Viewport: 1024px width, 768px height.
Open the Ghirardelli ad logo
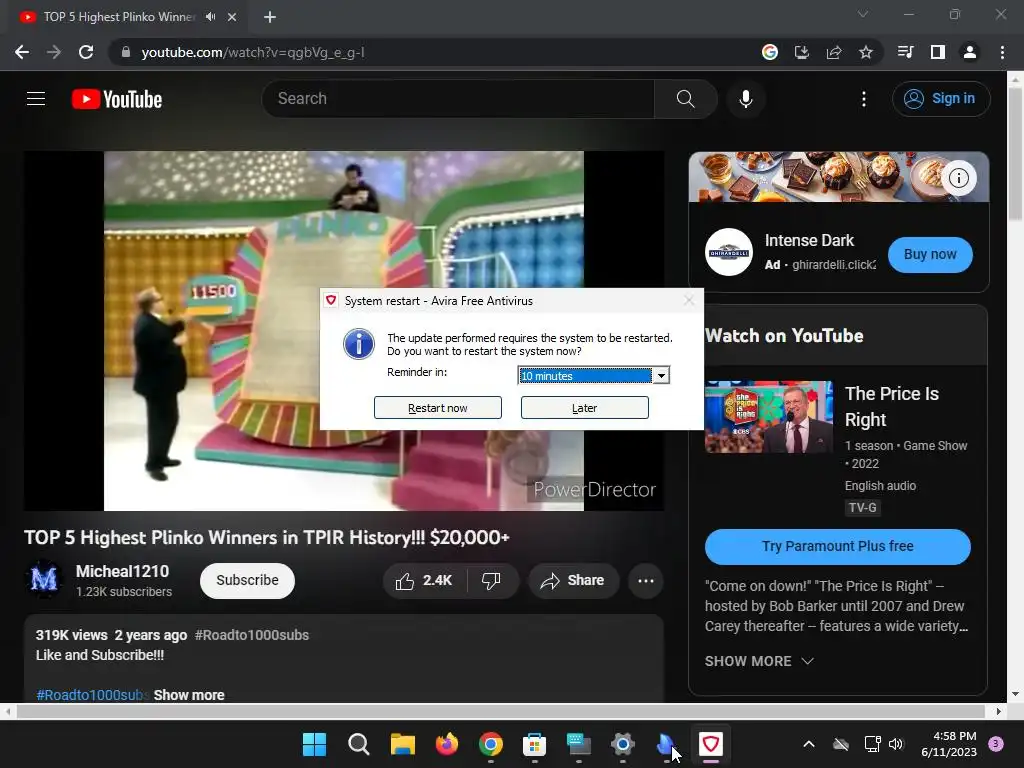pos(729,252)
